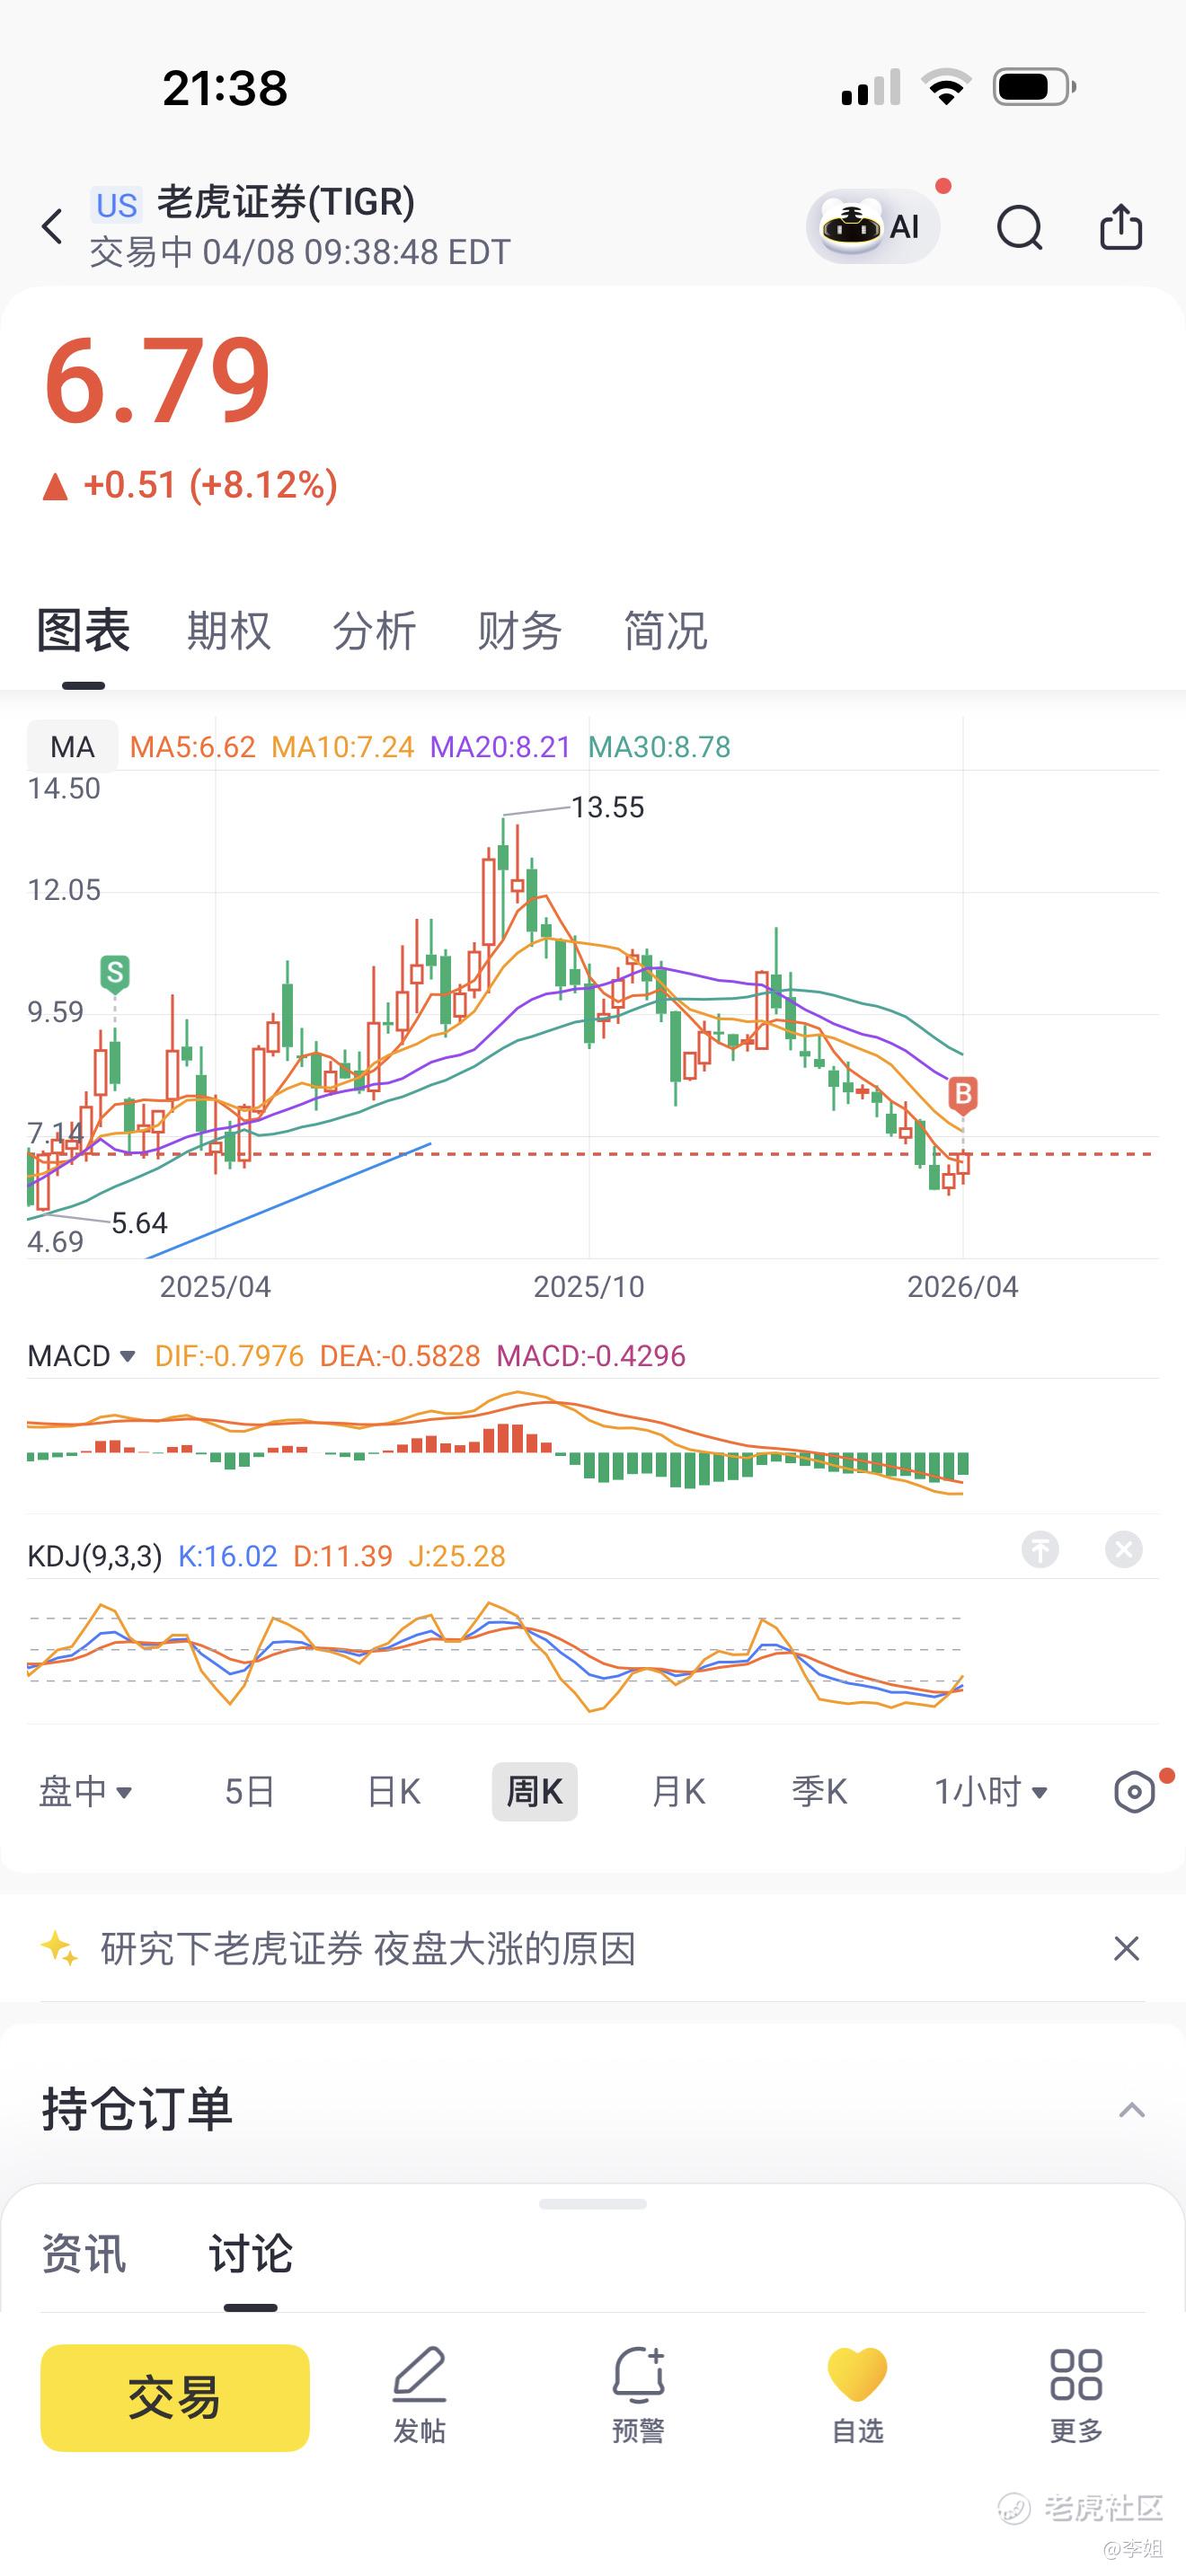Switch to the 期权 tab

tap(229, 631)
